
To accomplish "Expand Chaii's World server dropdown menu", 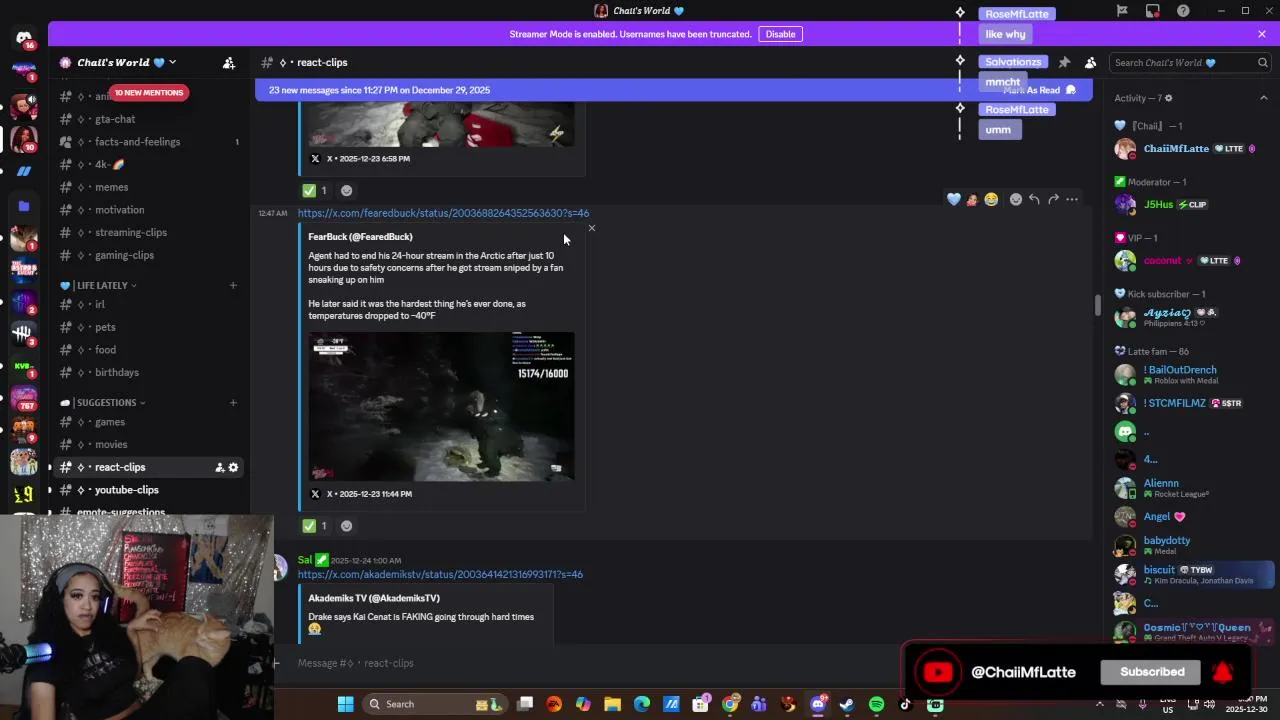I will [x=172, y=62].
